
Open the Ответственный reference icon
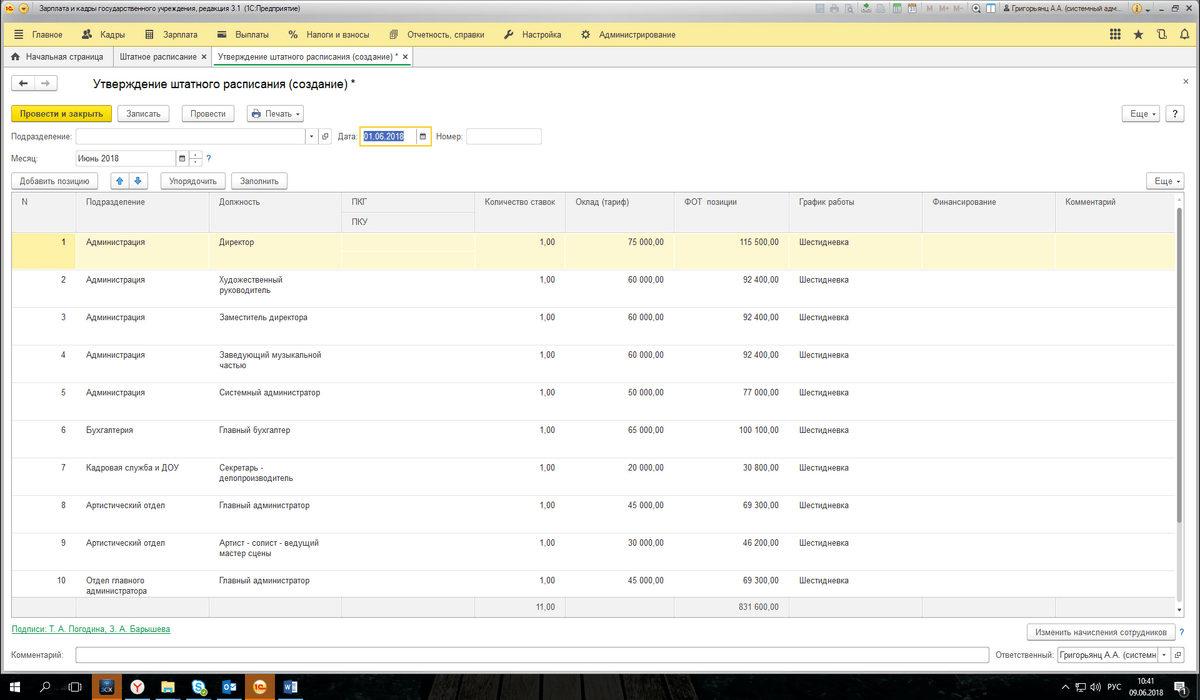point(1177,655)
